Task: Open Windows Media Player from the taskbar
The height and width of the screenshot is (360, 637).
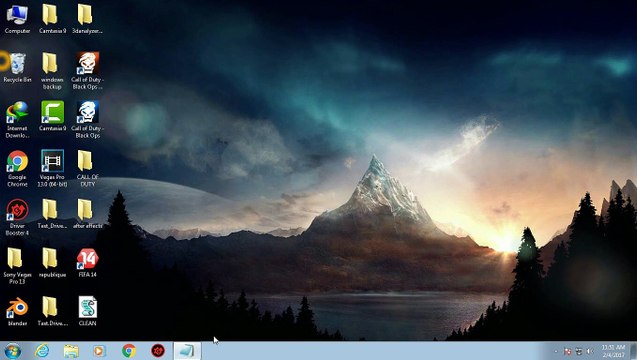Action: tap(99, 351)
